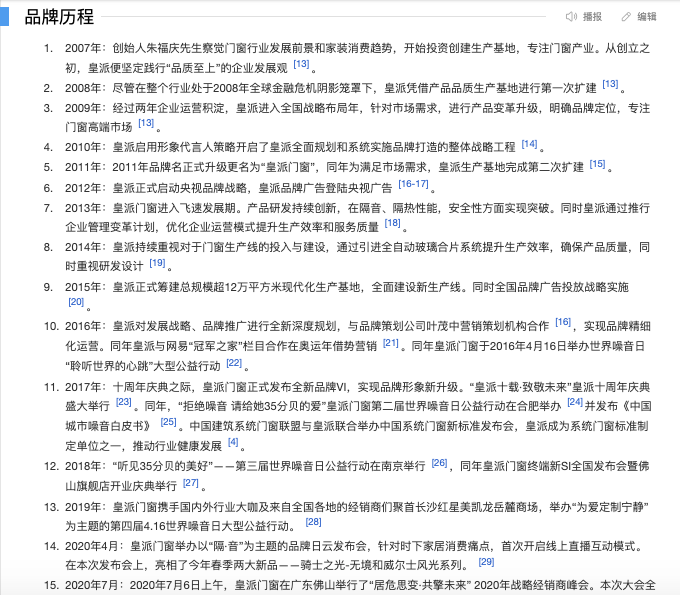Open reference [13] in the 2009年 entry
680x595 pixels.
[146, 123]
